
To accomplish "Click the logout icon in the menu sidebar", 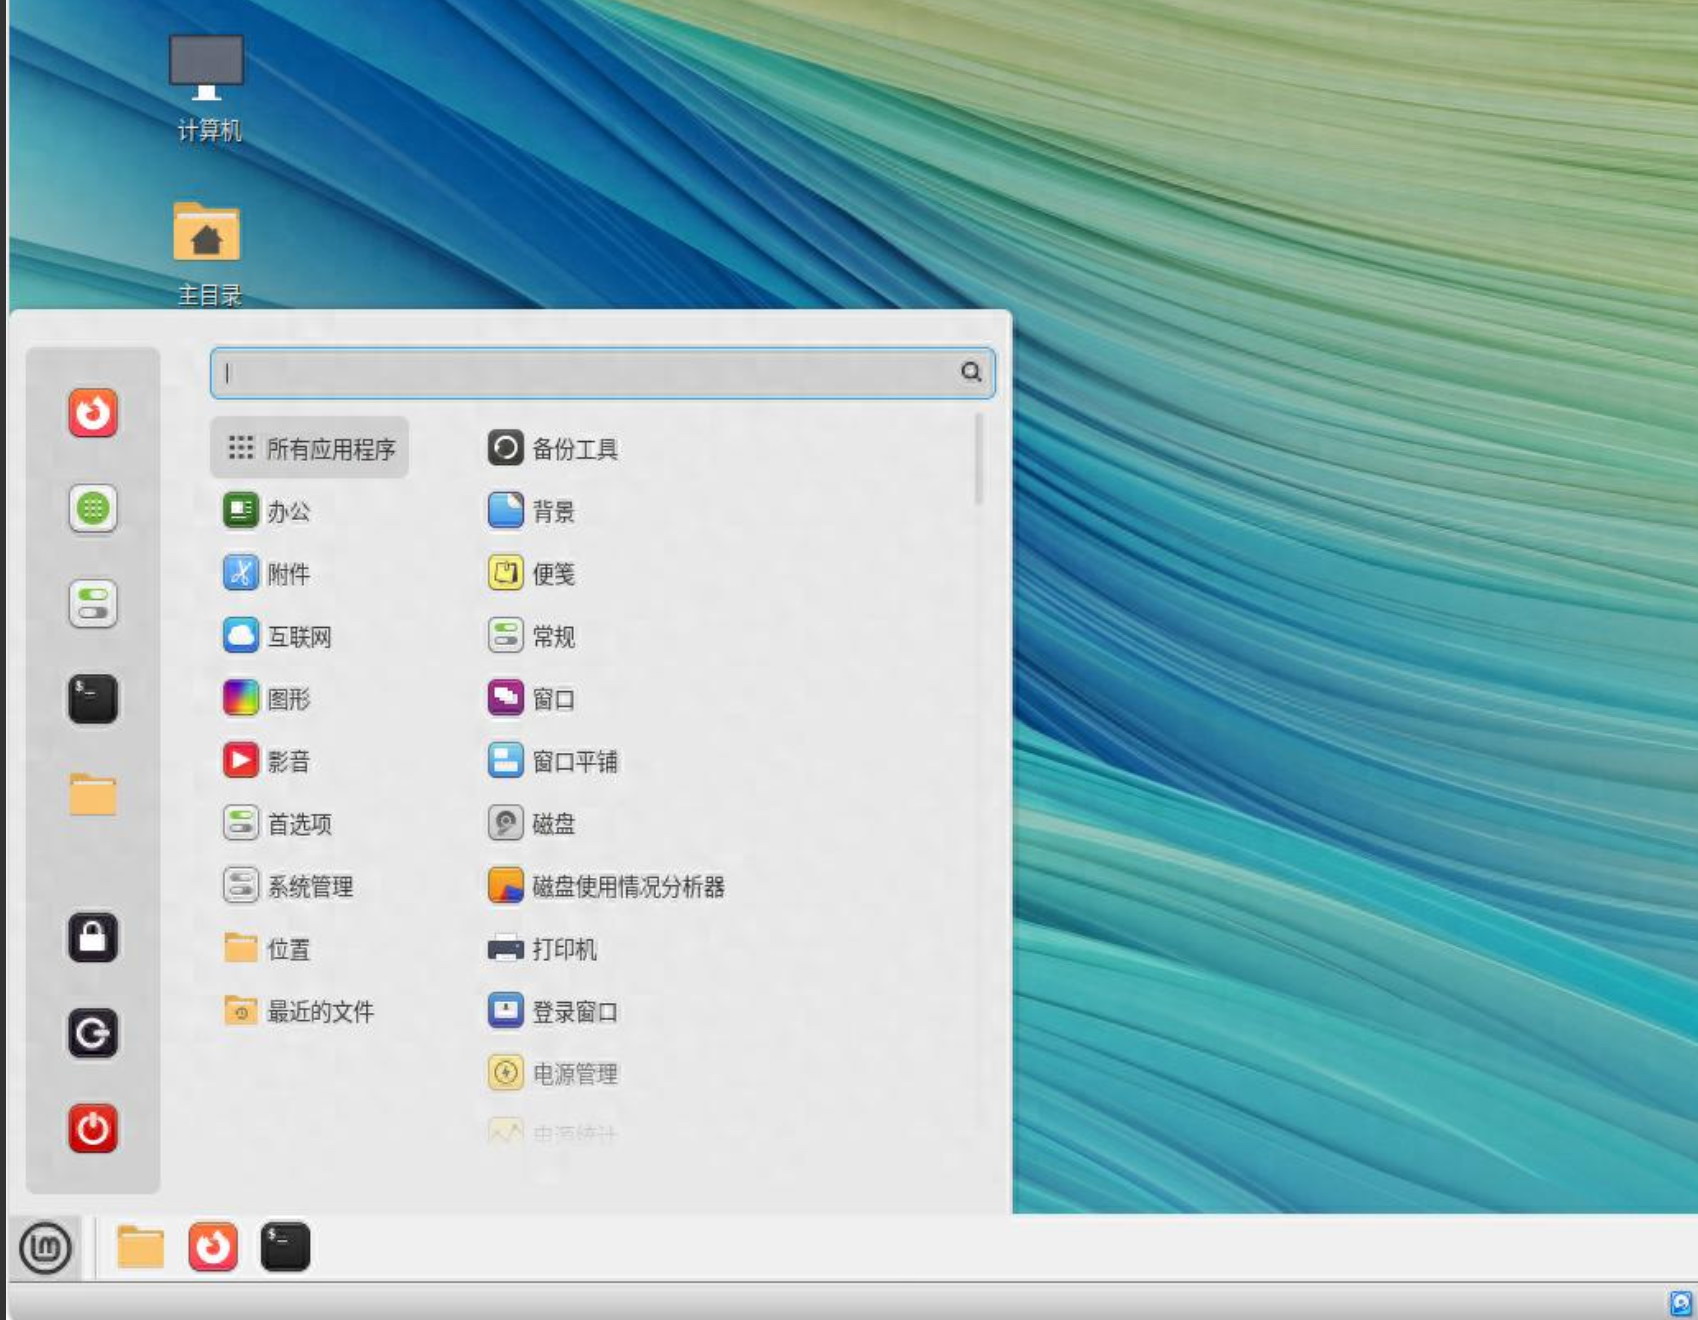I will (93, 1033).
